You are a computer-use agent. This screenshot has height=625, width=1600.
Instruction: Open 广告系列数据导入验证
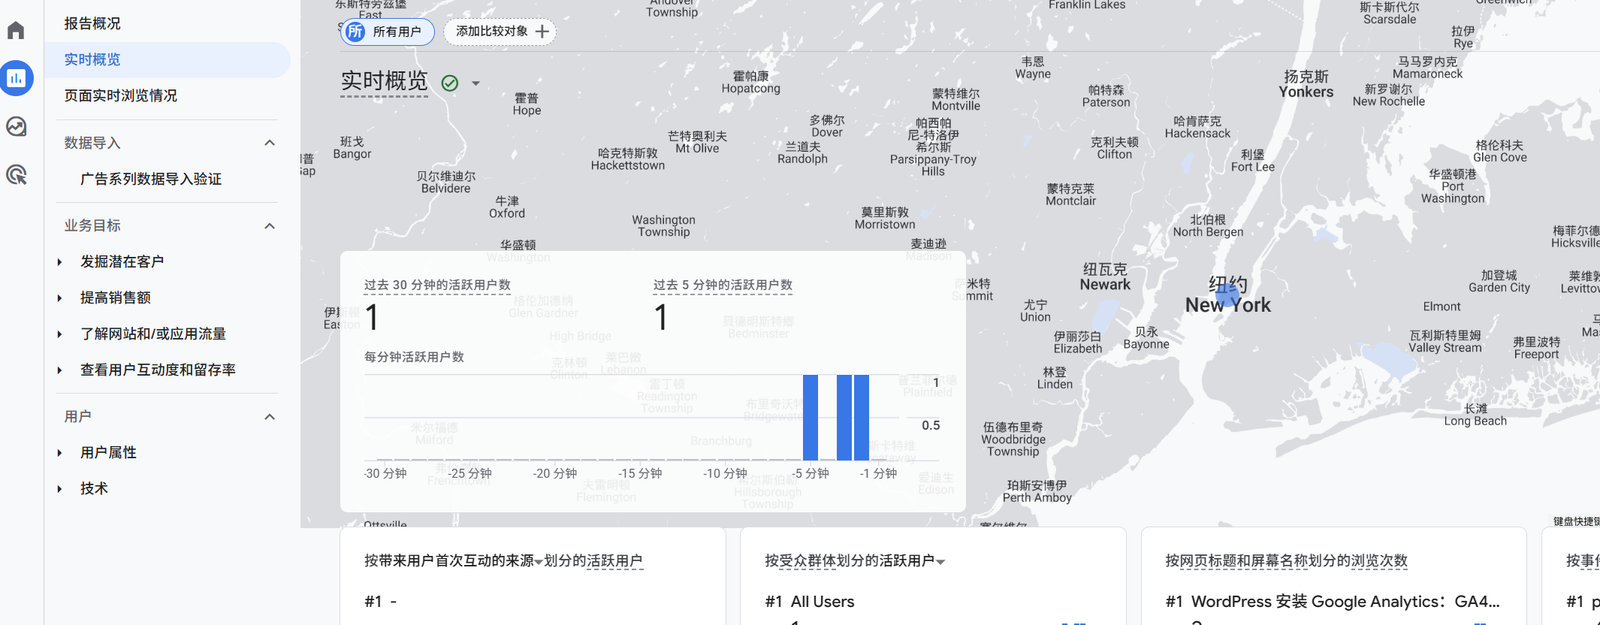pos(151,179)
